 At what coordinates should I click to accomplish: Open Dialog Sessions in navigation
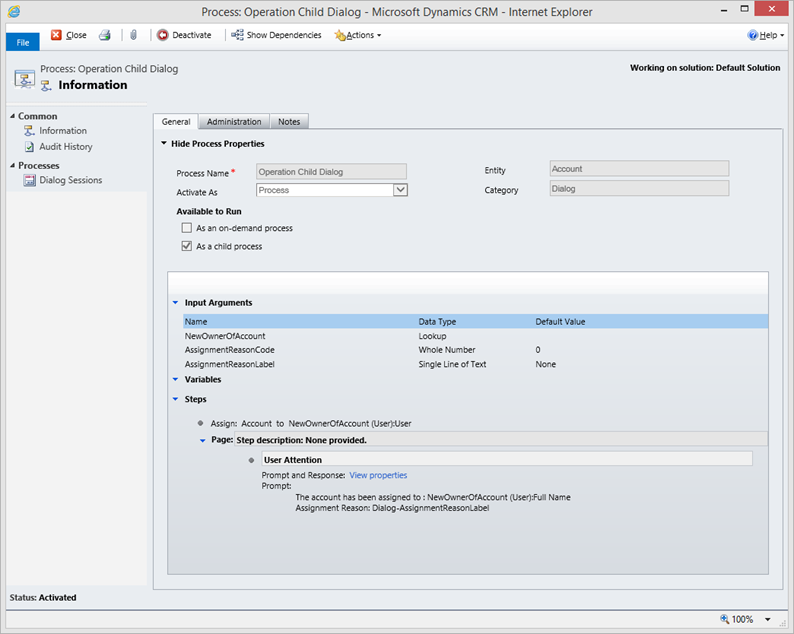pos(71,180)
